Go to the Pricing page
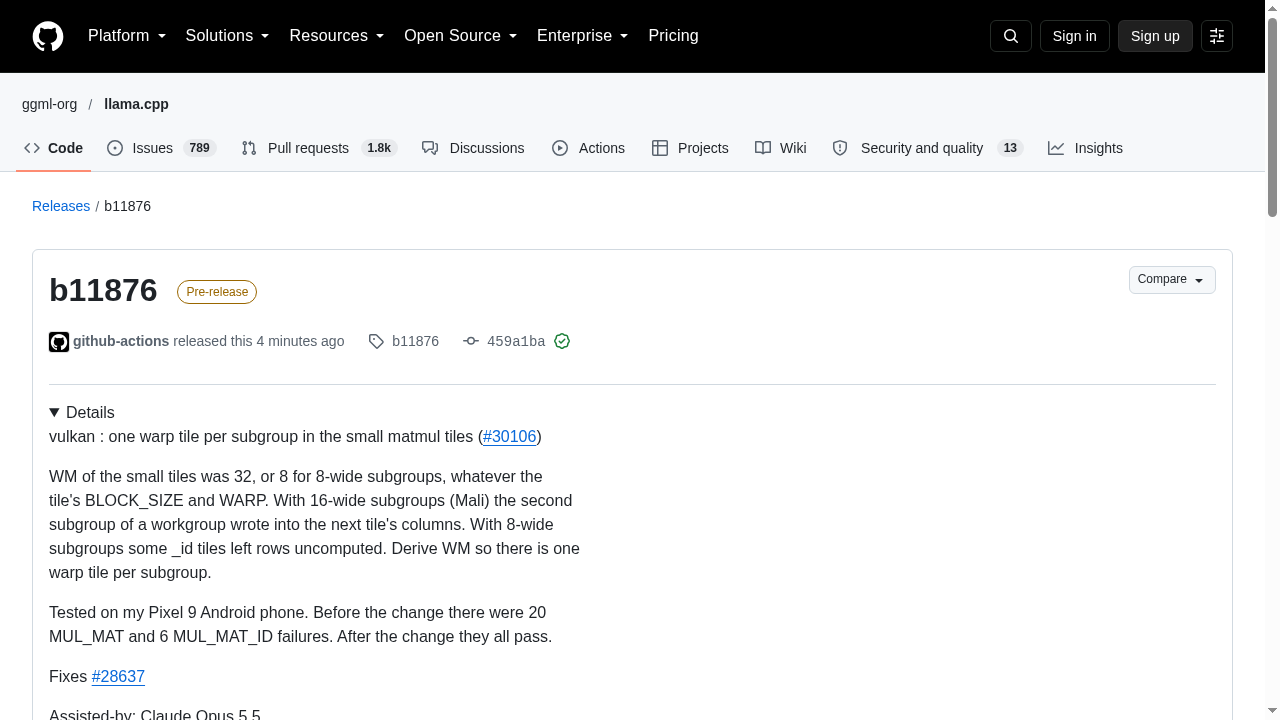 pyautogui.click(x=673, y=36)
